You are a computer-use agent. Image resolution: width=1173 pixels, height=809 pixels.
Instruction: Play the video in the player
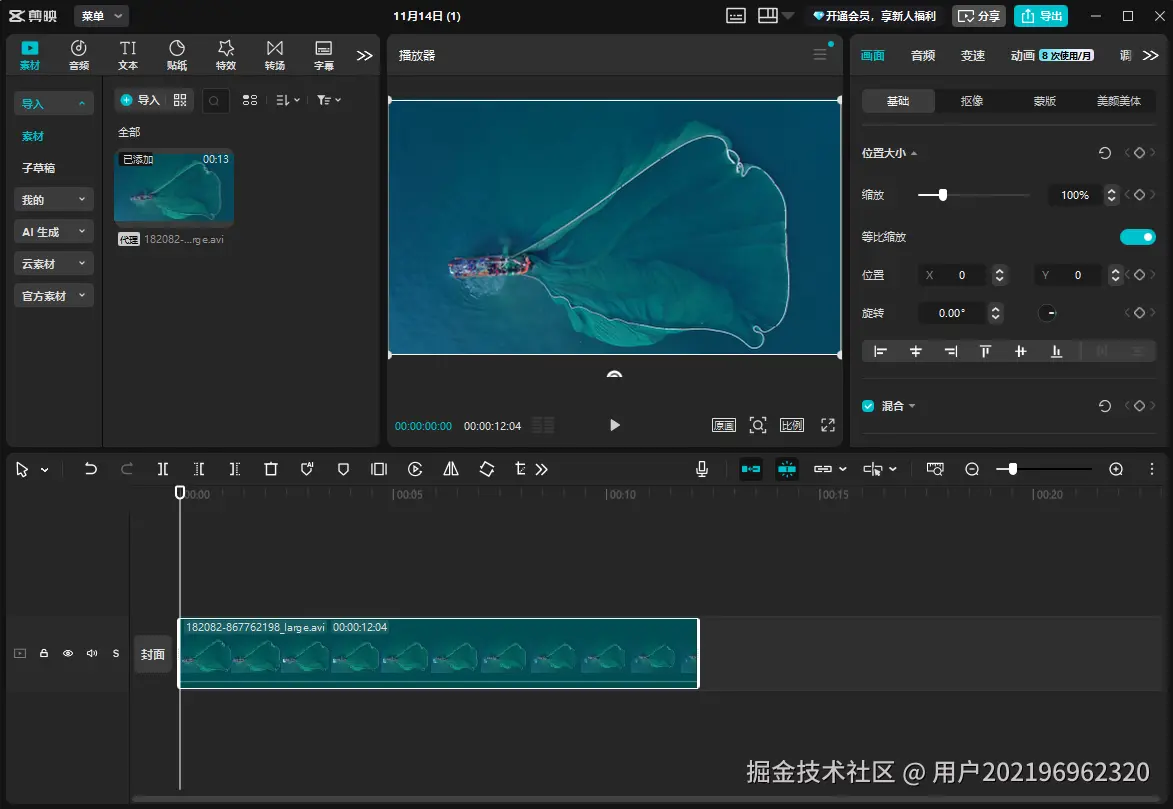coord(615,425)
